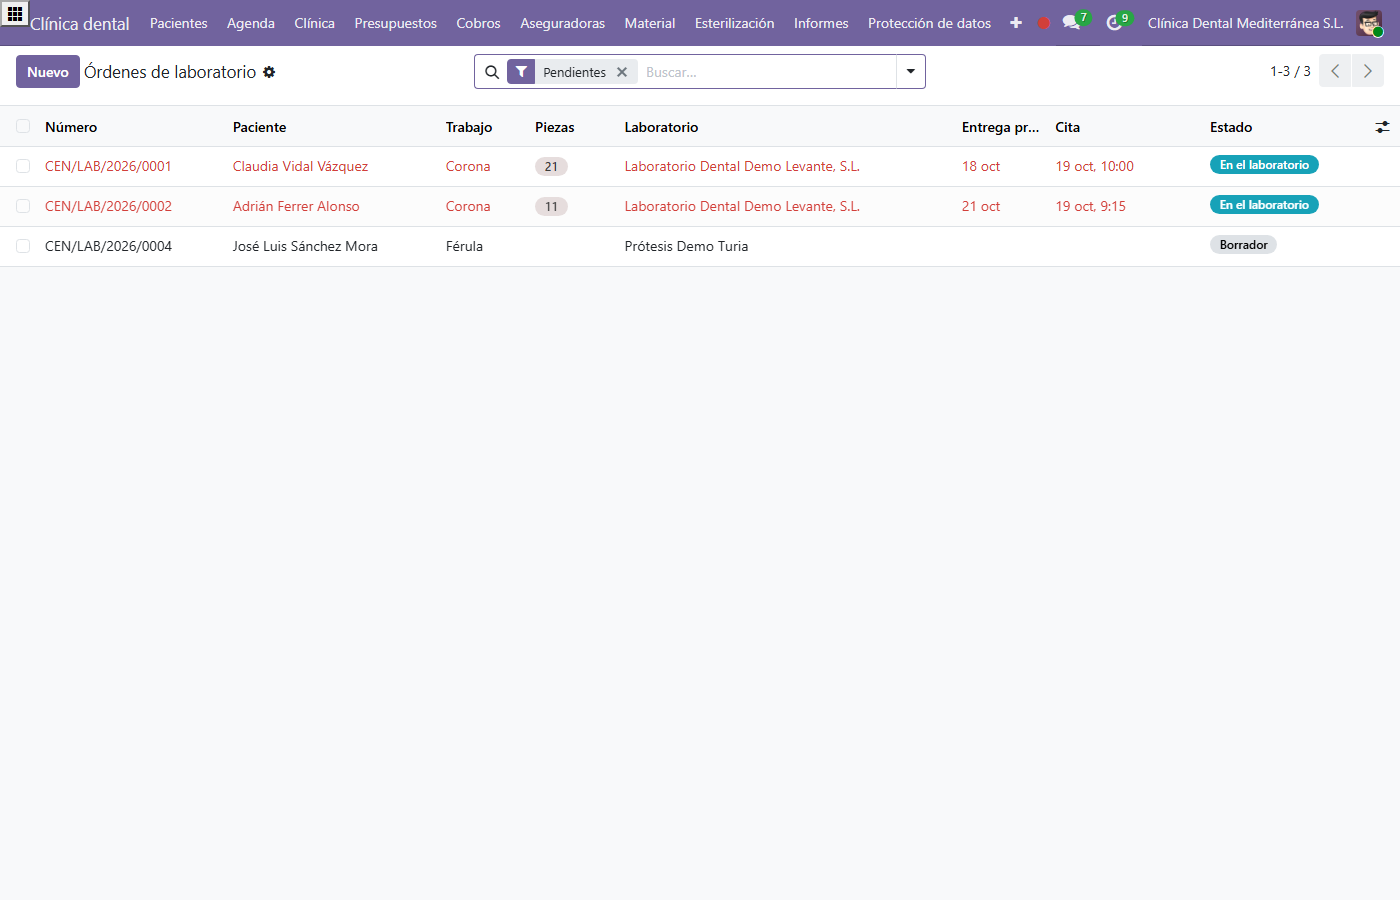Open the Pacientes menu
Viewport: 1400px width, 900px height.
[179, 23]
